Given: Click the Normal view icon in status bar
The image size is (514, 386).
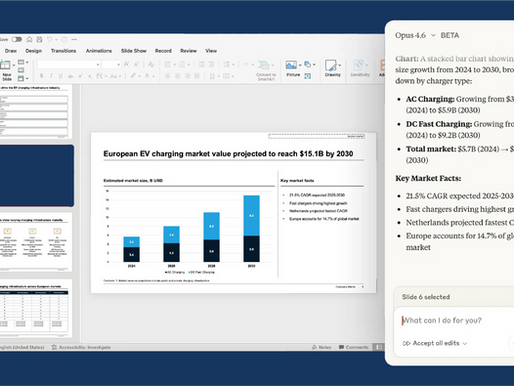Looking at the screenshot, I should point(379,347).
